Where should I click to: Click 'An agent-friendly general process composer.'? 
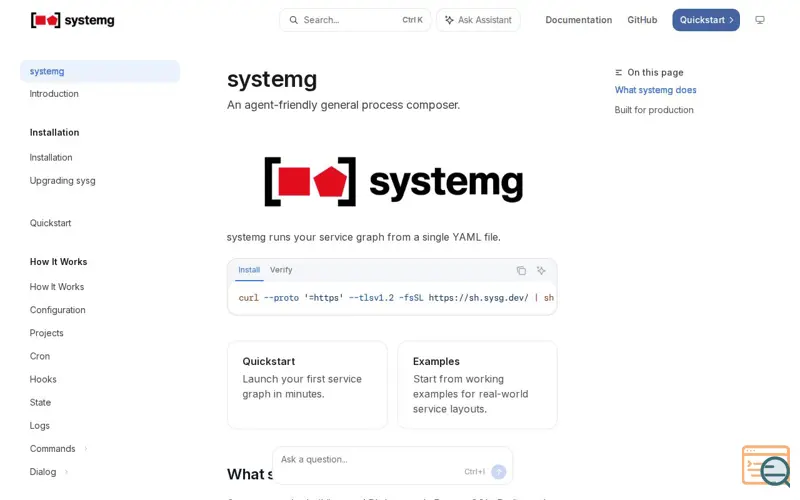pyautogui.click(x=343, y=105)
